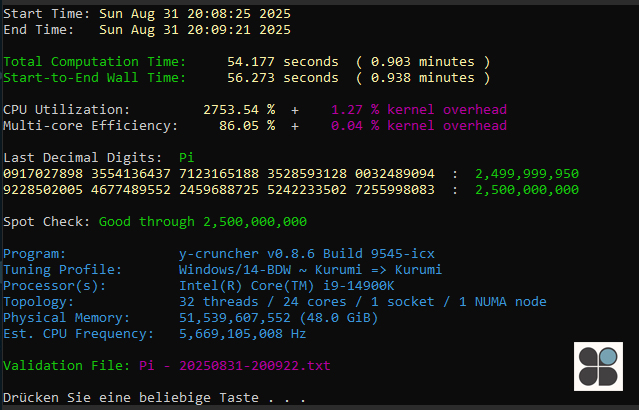Screen dimensions: 639x410
Task: Click the Processor(s) label
Action: [x=55, y=286]
